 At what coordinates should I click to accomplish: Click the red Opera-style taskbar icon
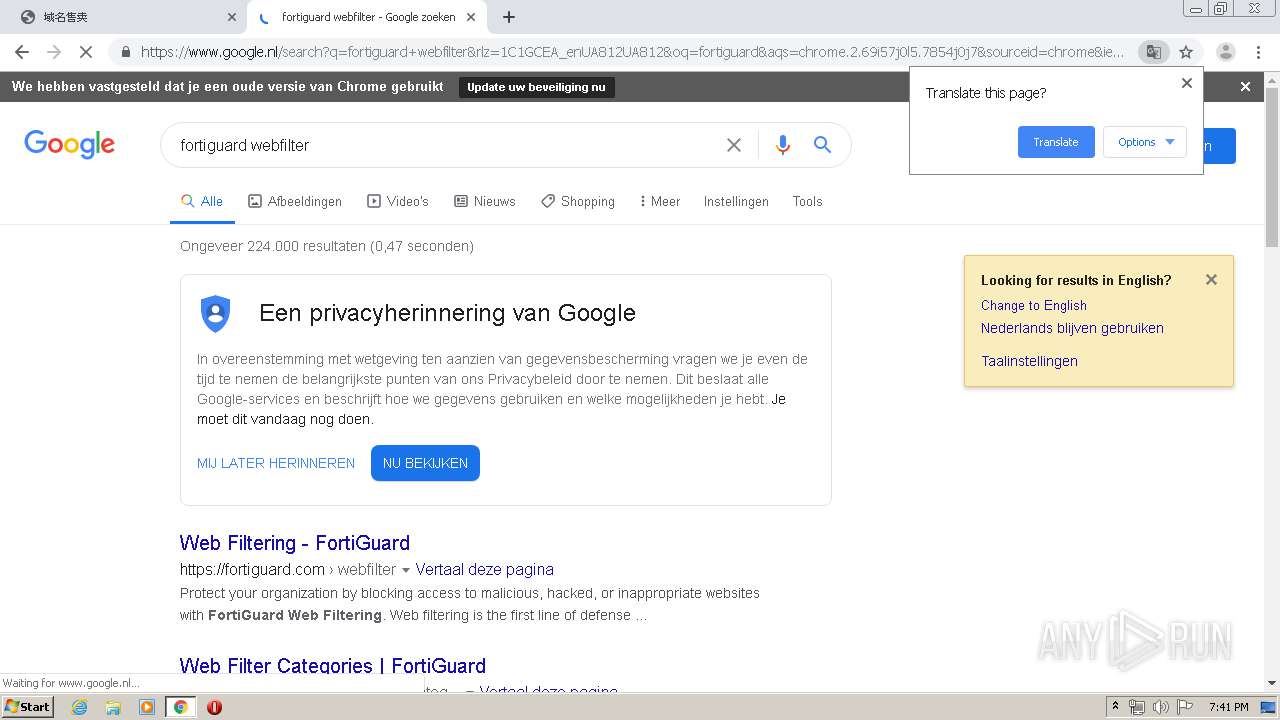coord(214,707)
